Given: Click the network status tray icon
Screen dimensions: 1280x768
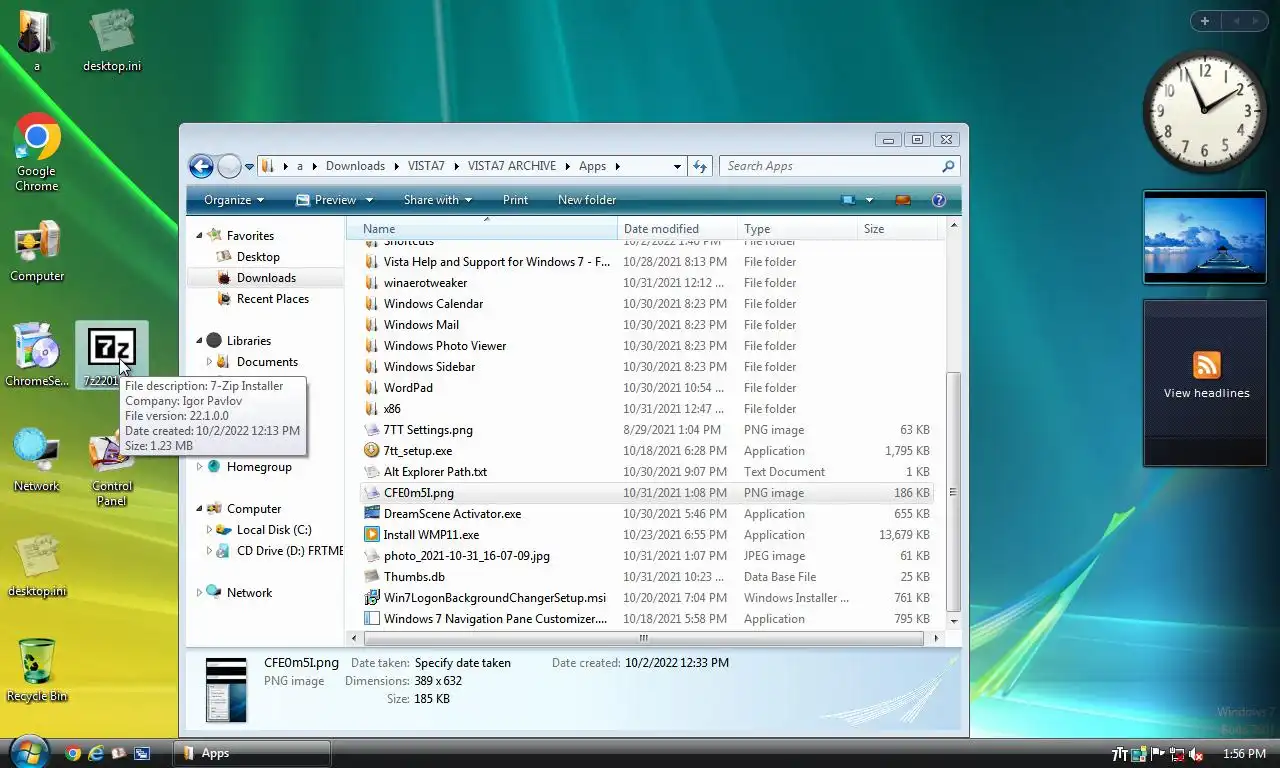Looking at the screenshot, I should (1177, 754).
